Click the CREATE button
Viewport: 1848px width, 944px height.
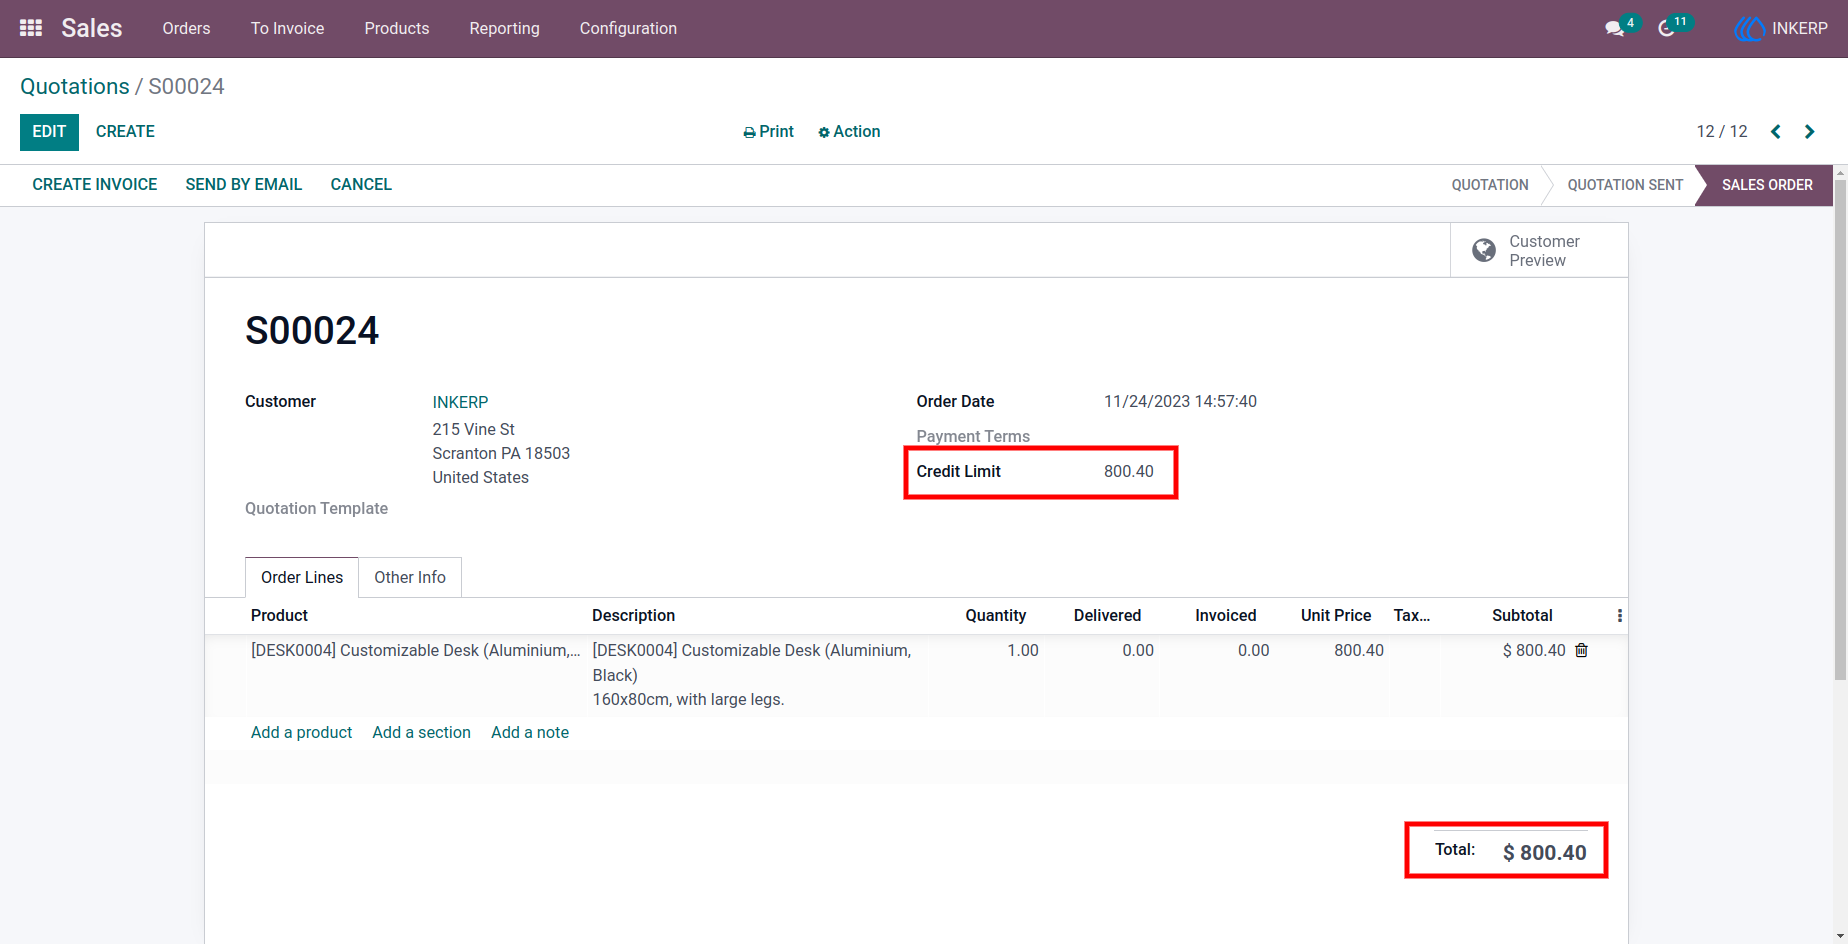[x=125, y=132]
